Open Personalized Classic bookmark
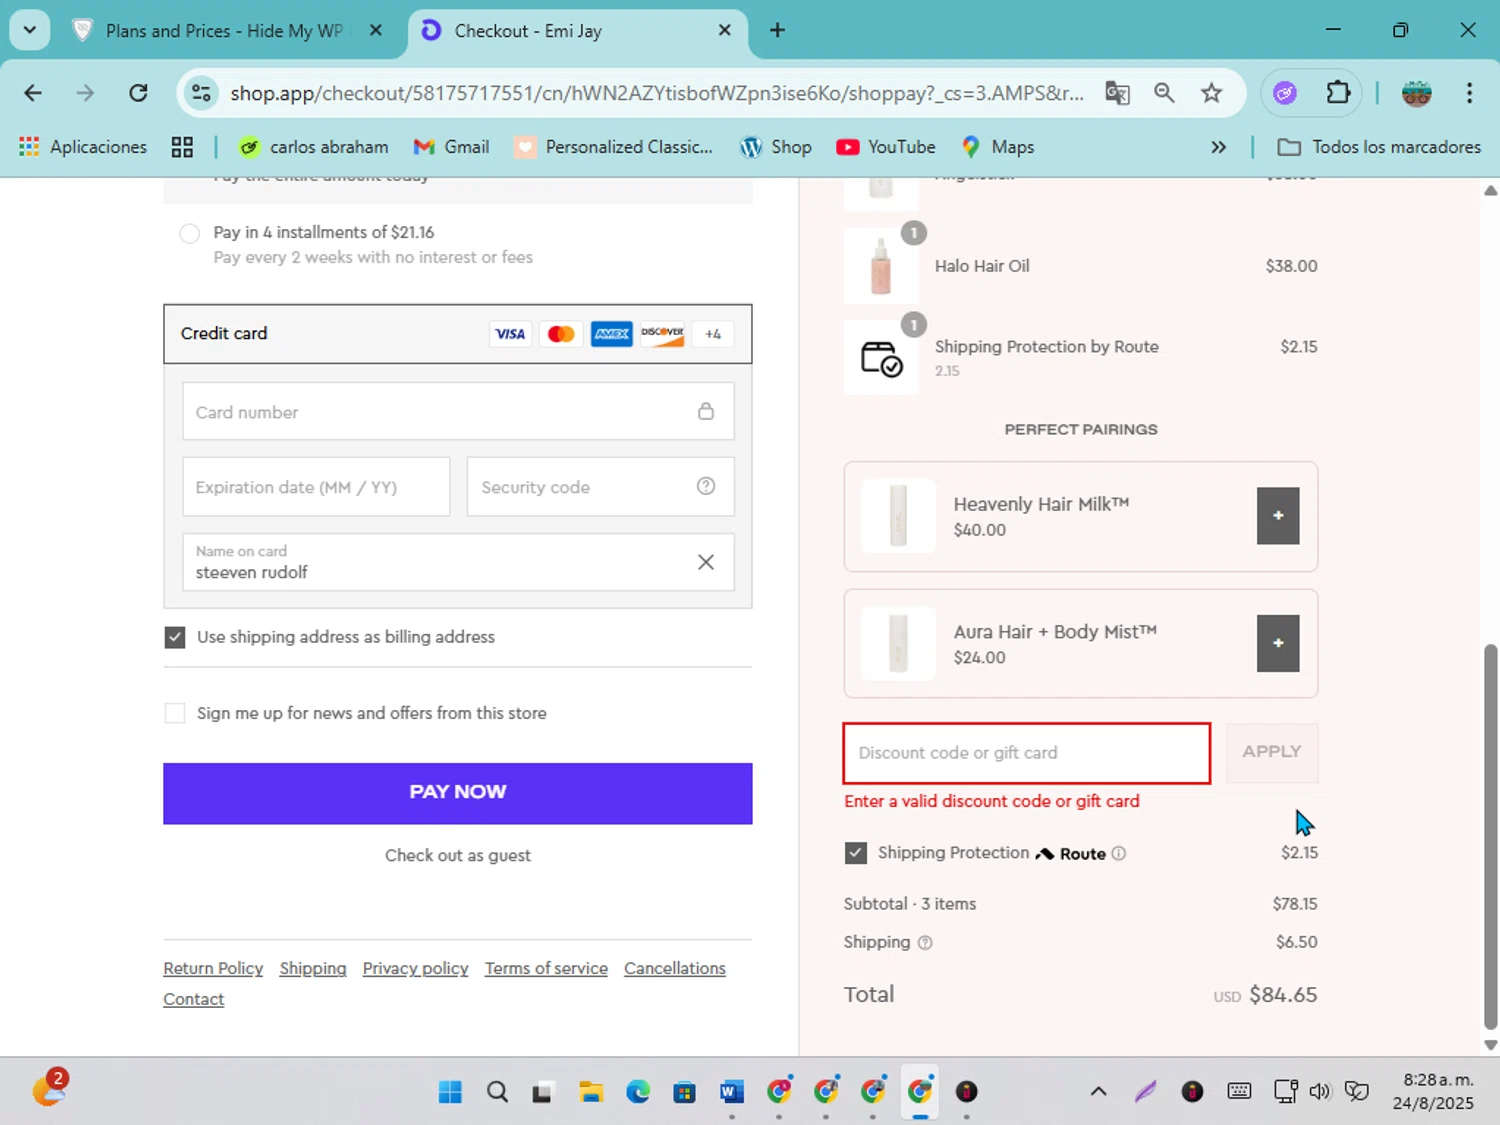Viewport: 1500px width, 1125px height. coord(614,147)
